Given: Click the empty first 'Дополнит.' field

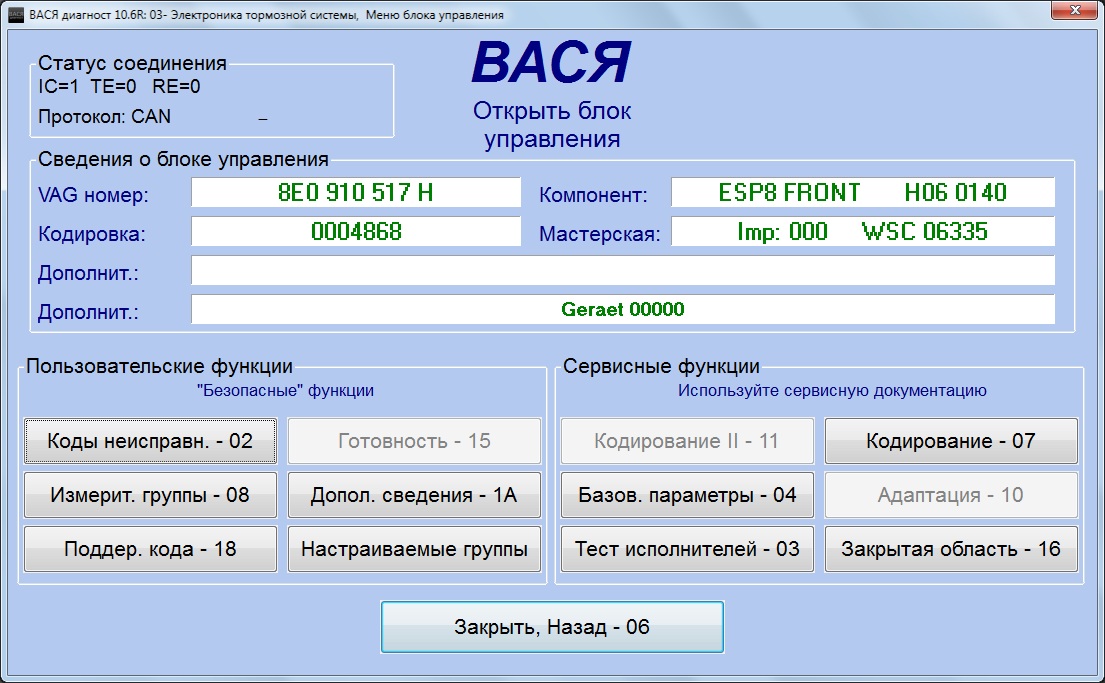Looking at the screenshot, I should [x=623, y=271].
